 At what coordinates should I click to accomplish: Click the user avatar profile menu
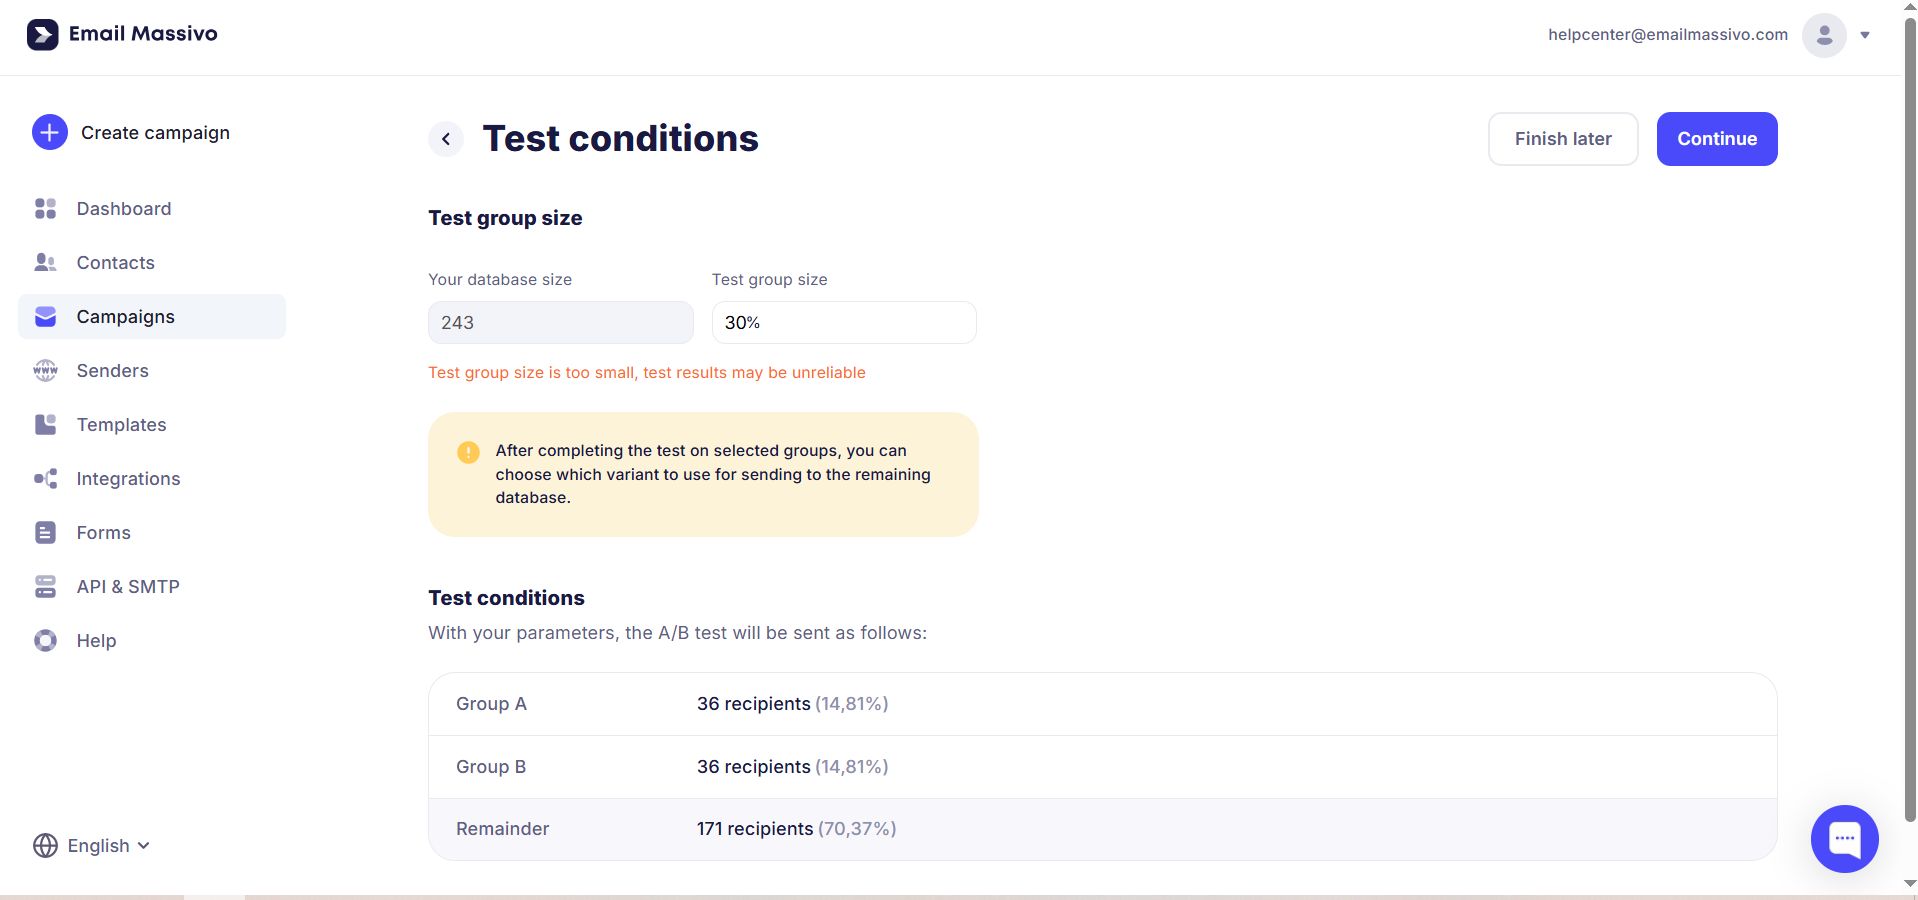[x=1823, y=35]
